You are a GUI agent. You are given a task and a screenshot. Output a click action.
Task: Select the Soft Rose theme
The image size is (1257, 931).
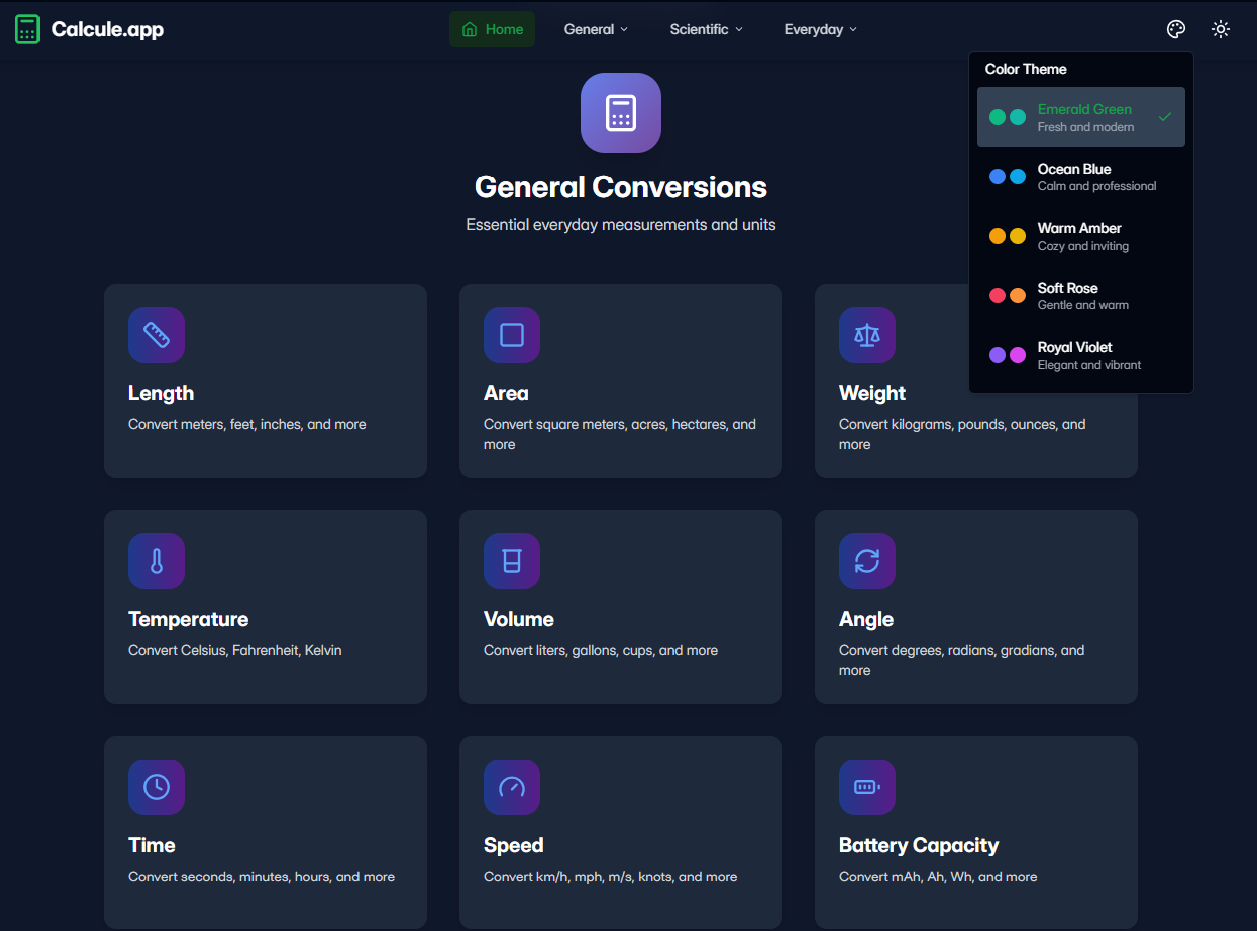(x=1081, y=296)
